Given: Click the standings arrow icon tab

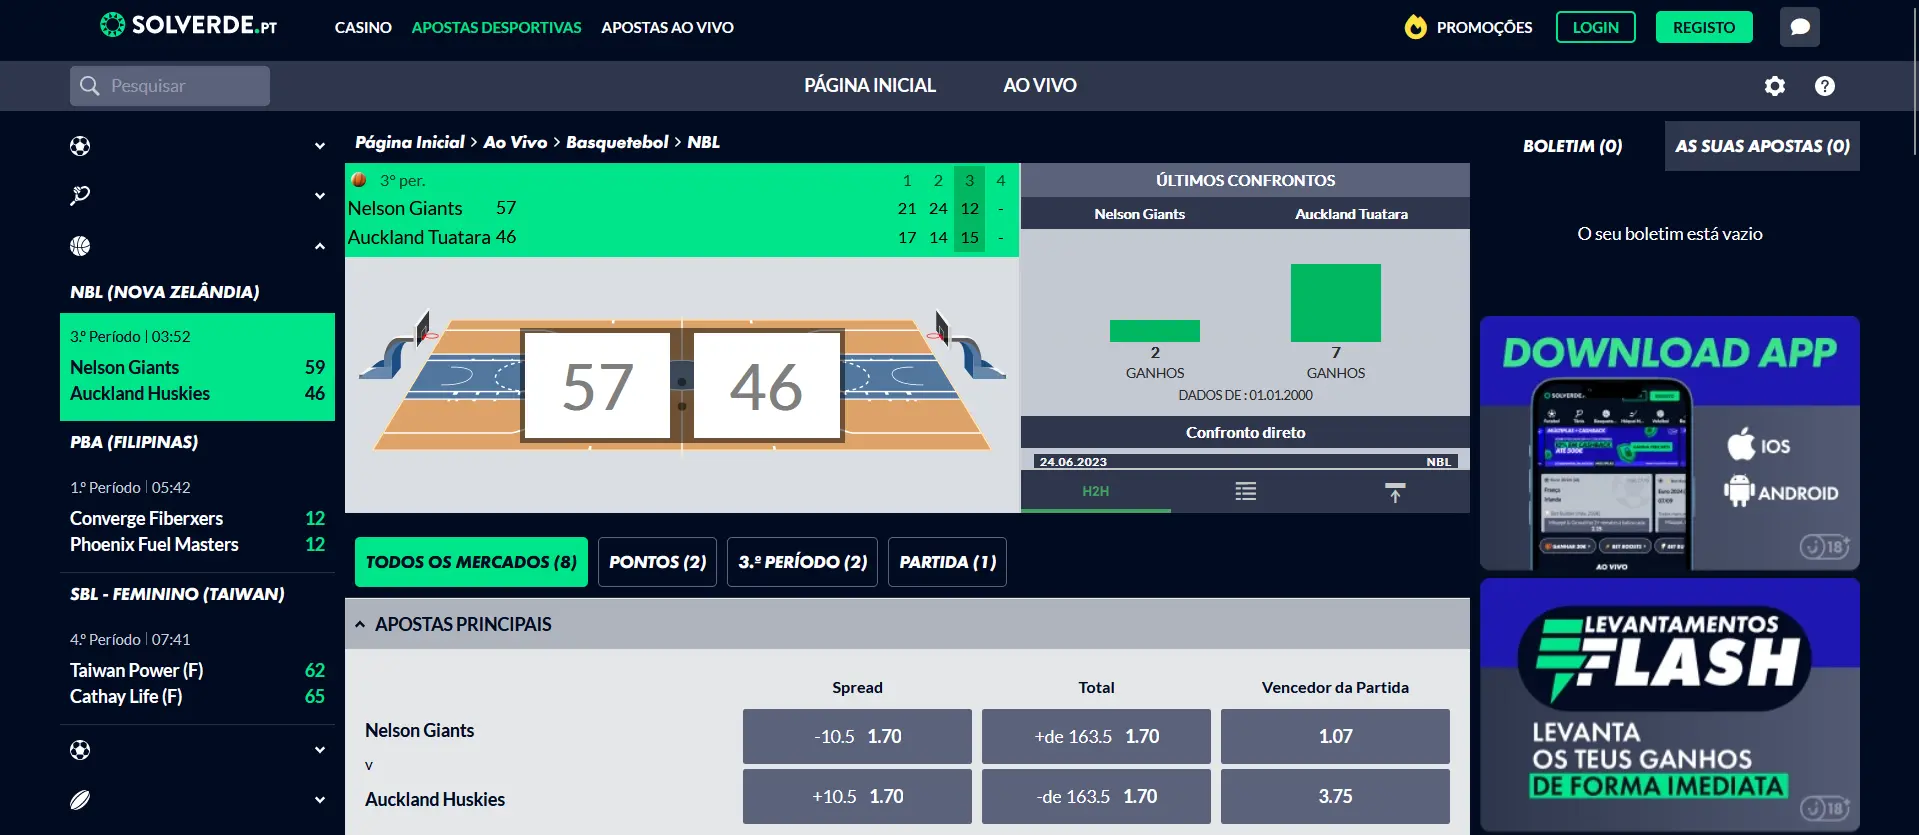Looking at the screenshot, I should pyautogui.click(x=1395, y=491).
